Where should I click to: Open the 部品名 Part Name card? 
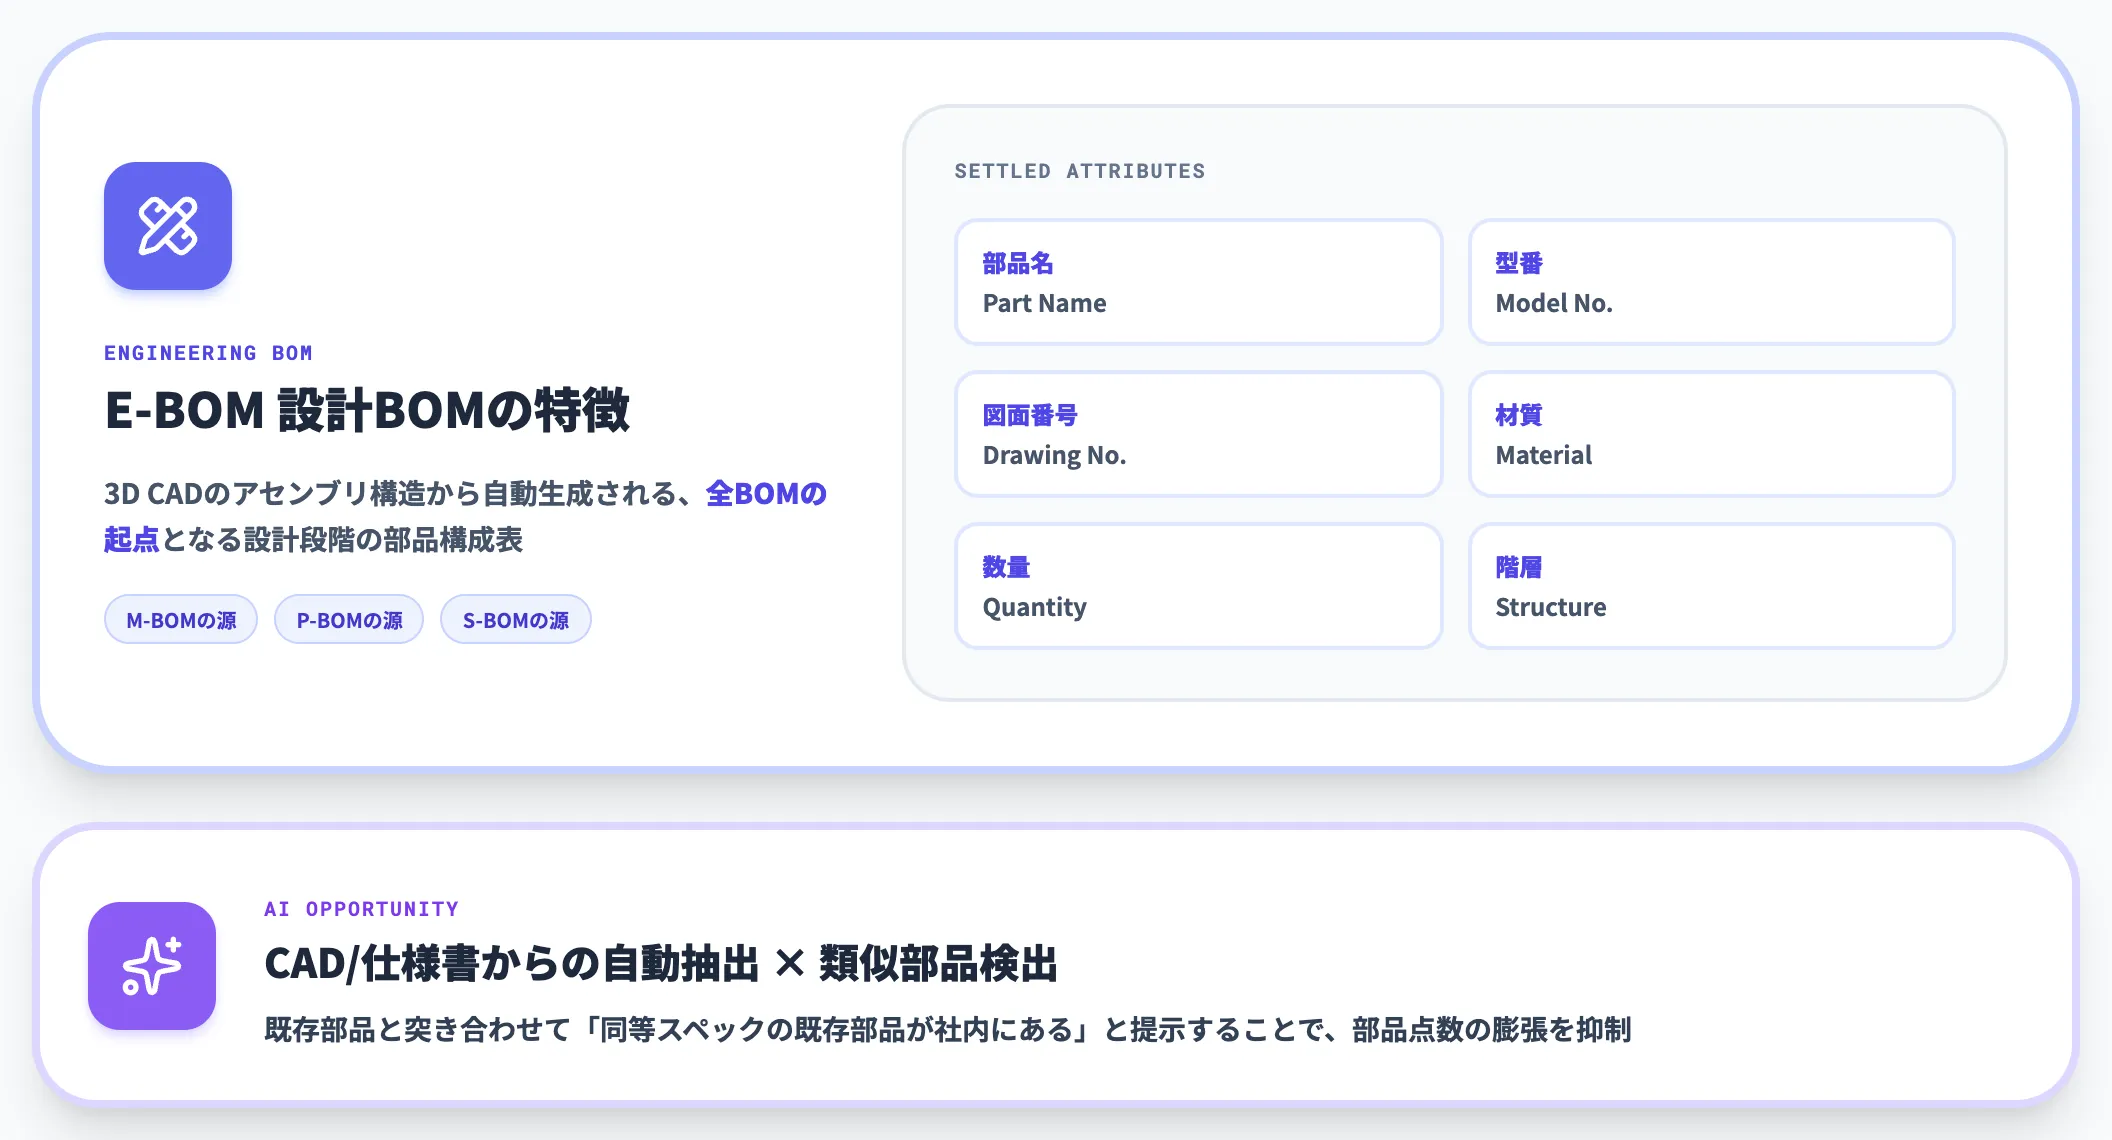coord(1198,282)
